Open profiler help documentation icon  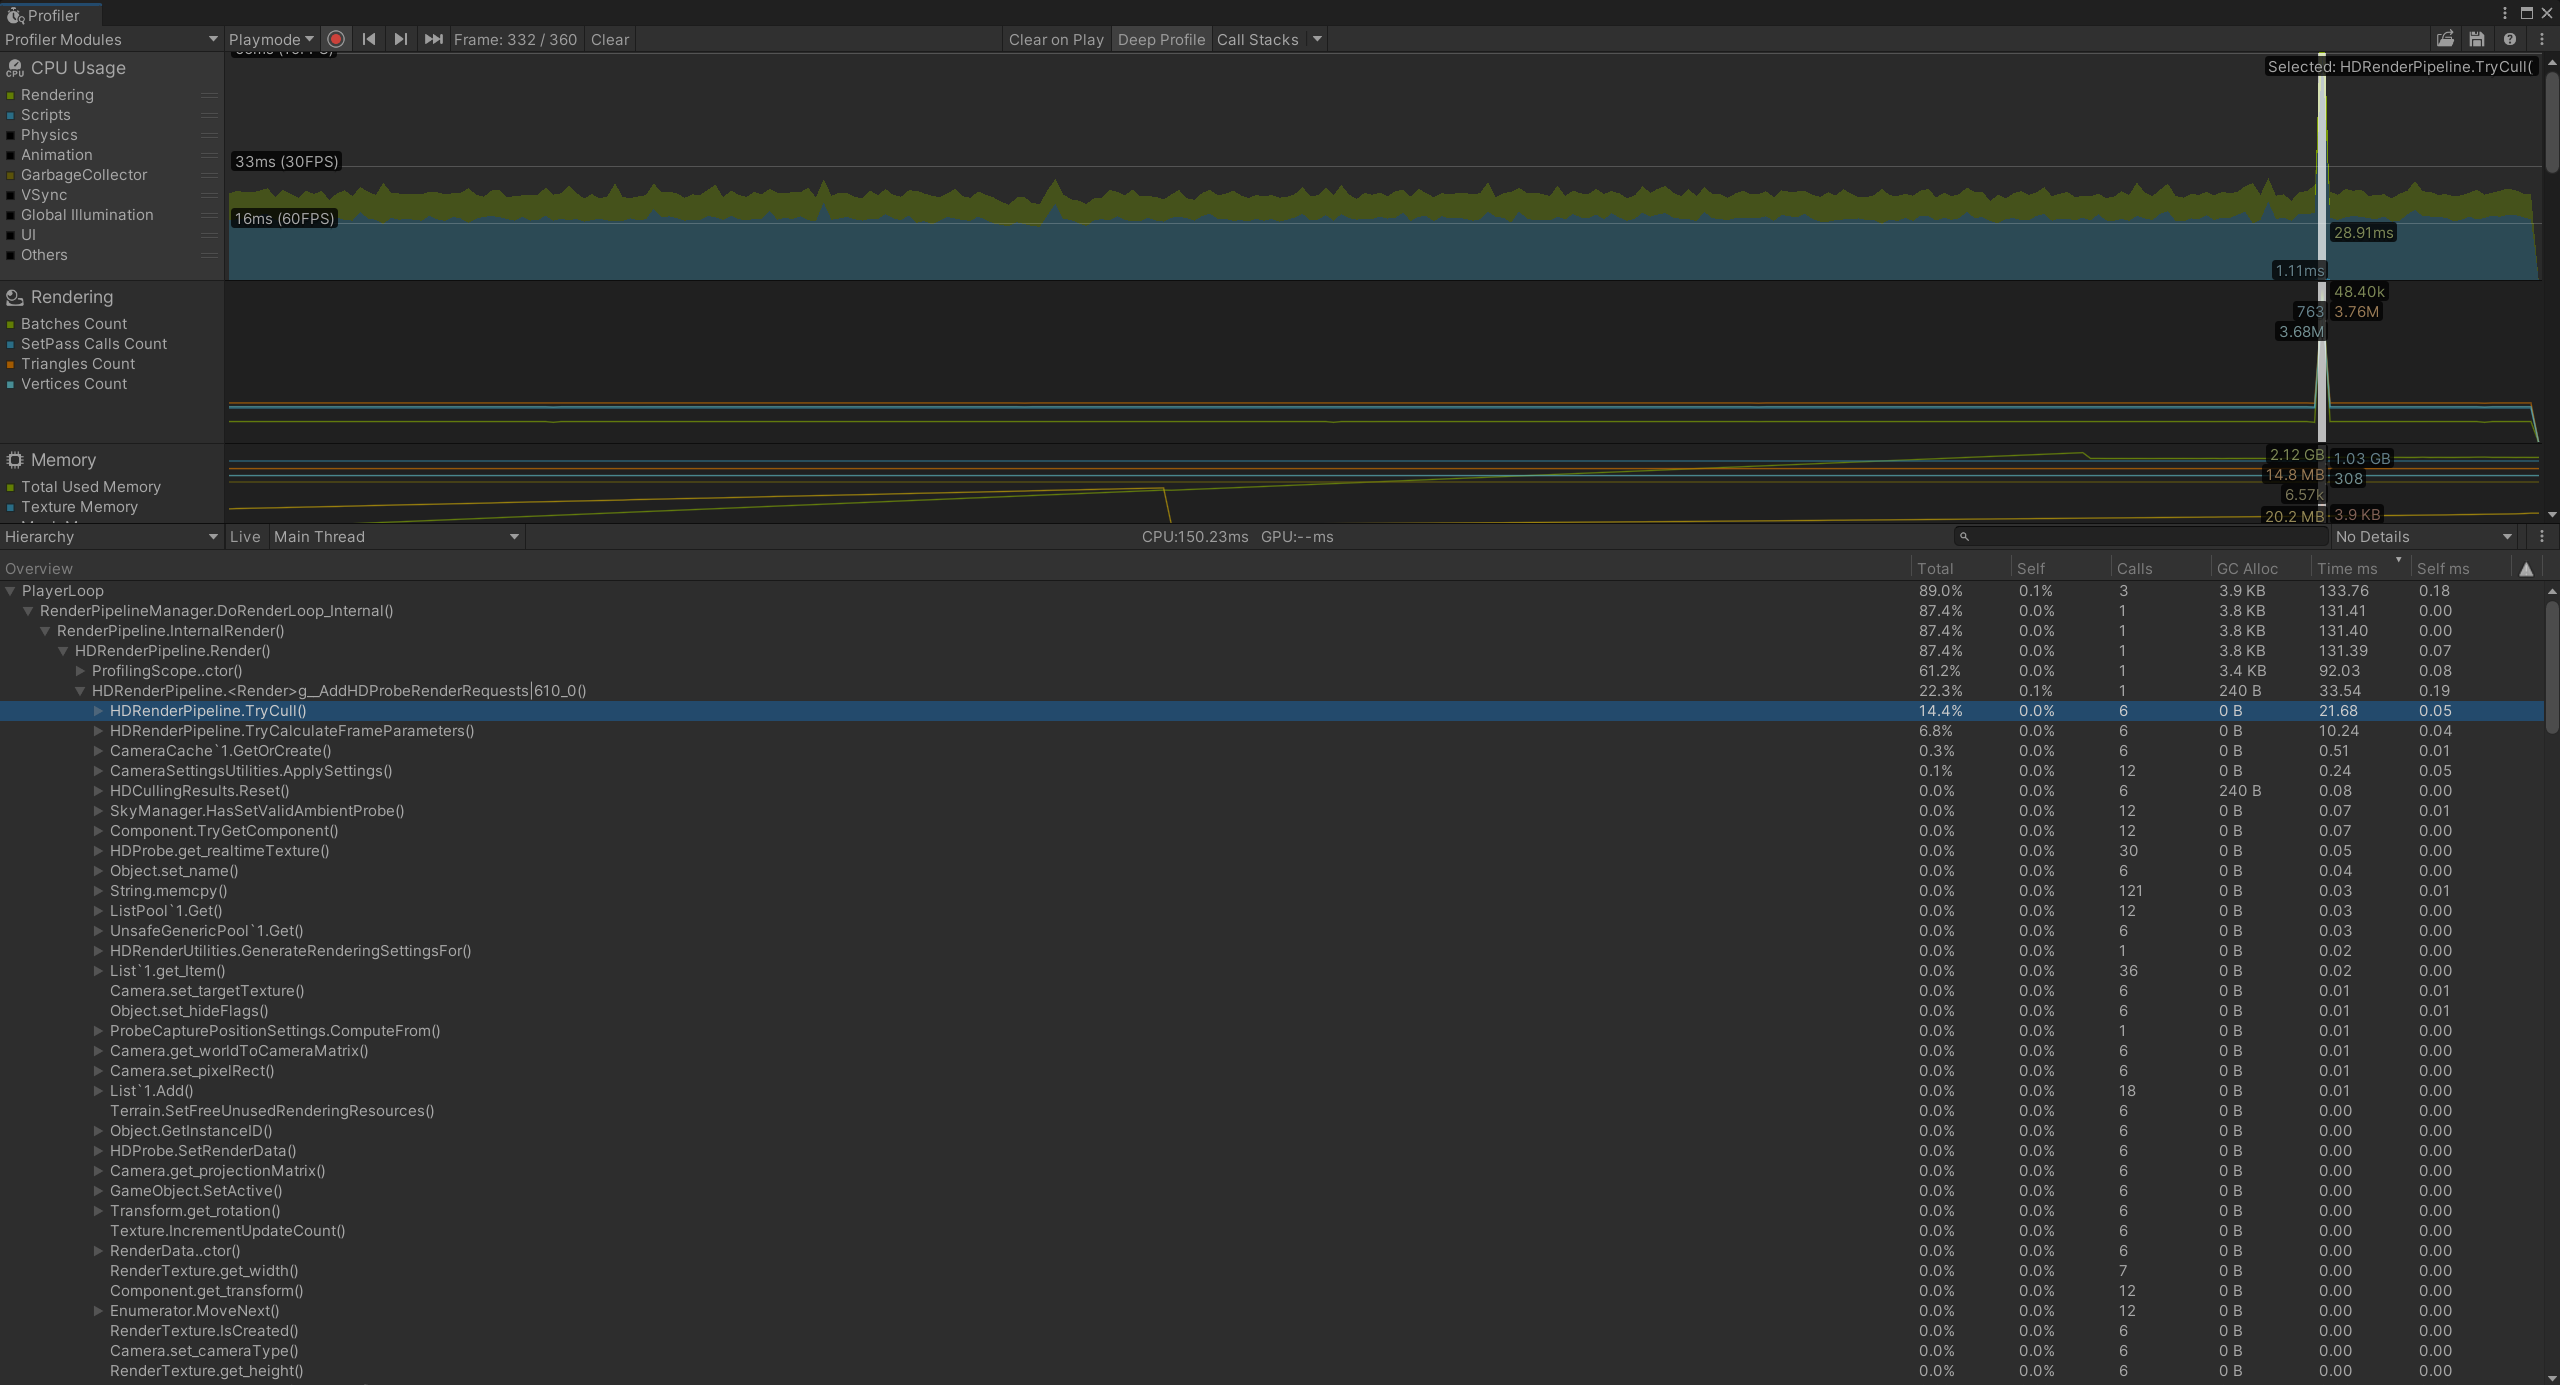click(x=2510, y=39)
